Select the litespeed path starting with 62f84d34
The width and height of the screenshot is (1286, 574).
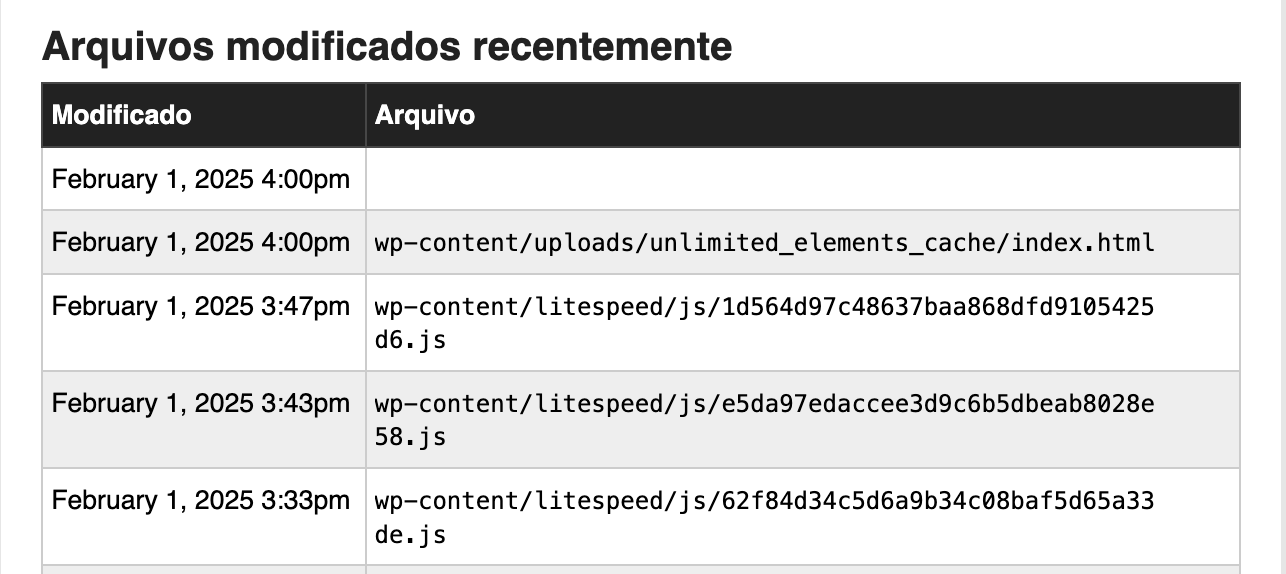point(765,517)
